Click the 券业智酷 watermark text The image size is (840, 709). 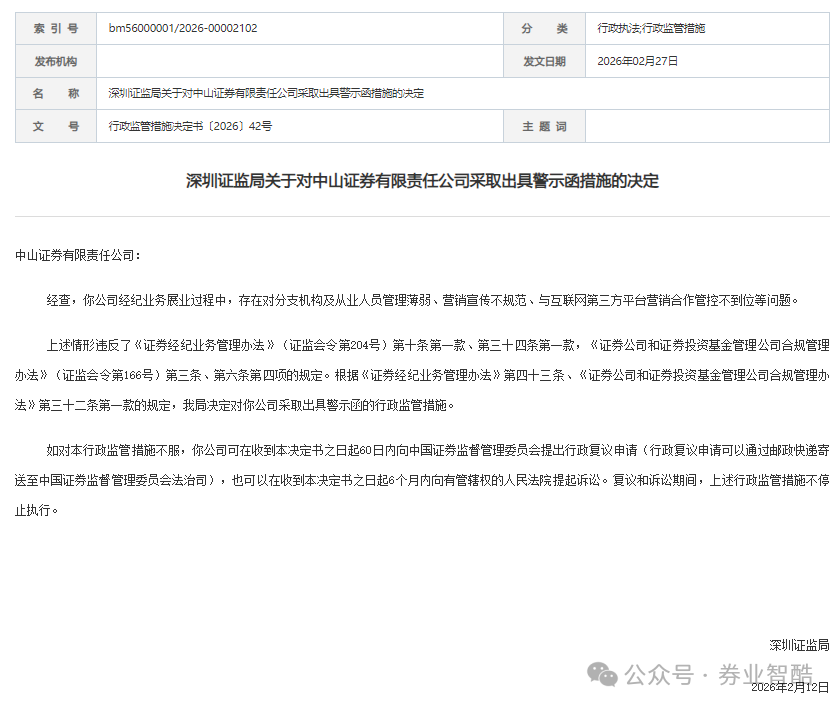pyautogui.click(x=774, y=674)
